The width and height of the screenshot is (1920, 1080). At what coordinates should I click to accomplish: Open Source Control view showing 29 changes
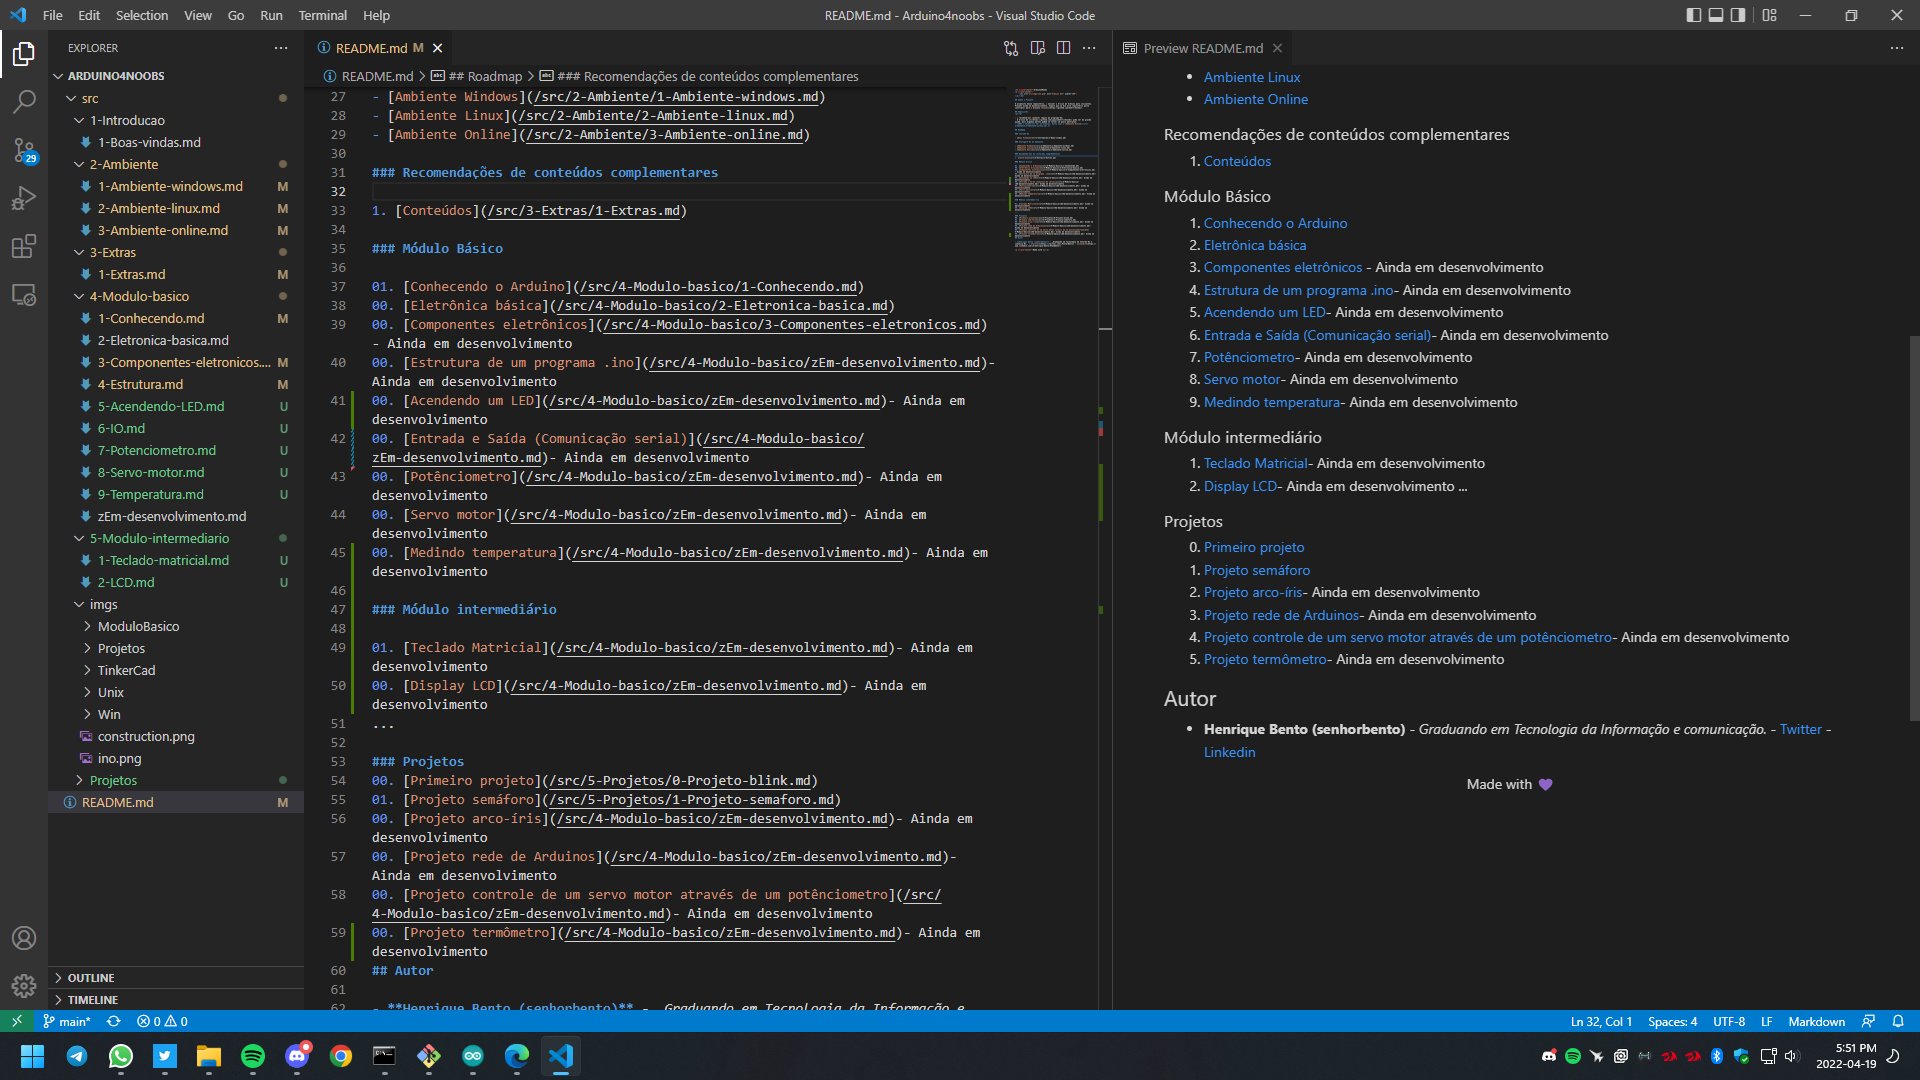24,152
